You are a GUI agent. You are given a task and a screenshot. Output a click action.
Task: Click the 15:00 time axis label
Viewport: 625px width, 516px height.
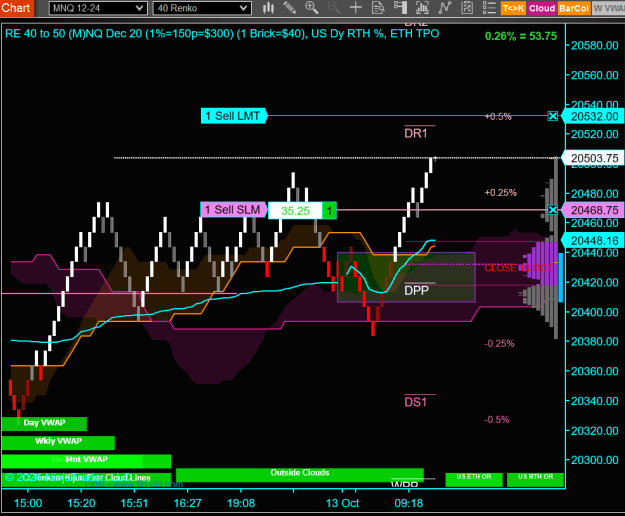coord(28,503)
